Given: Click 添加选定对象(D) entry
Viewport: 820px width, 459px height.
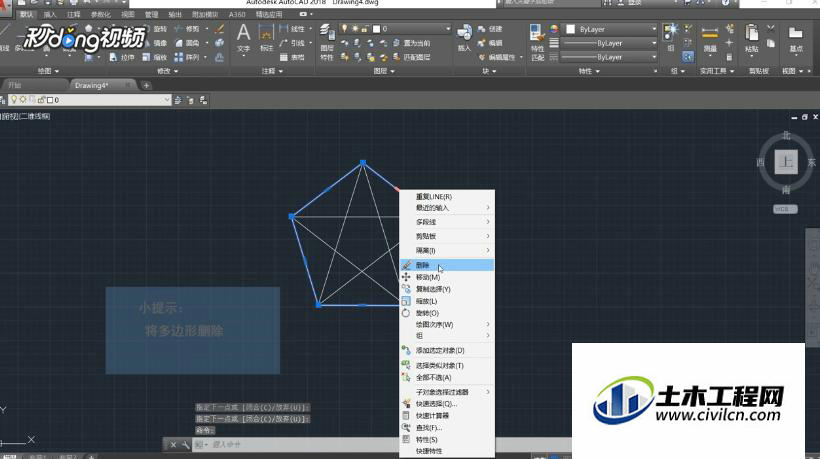Looking at the screenshot, I should tap(447, 350).
